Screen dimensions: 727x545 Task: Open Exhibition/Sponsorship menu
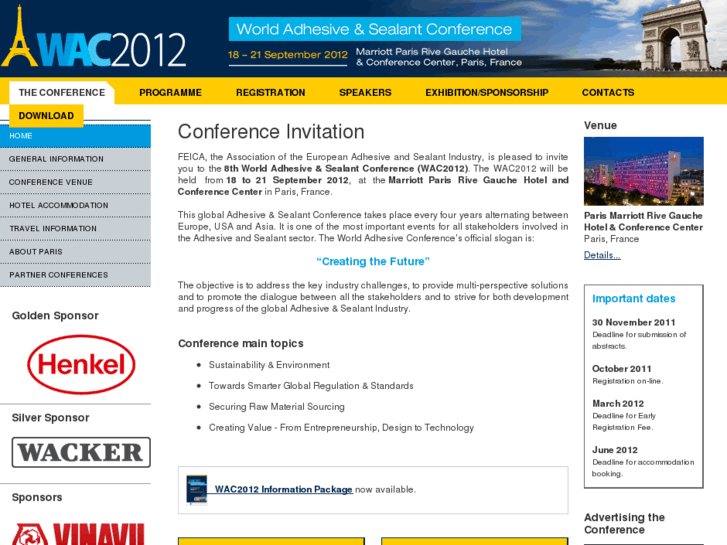click(x=487, y=93)
